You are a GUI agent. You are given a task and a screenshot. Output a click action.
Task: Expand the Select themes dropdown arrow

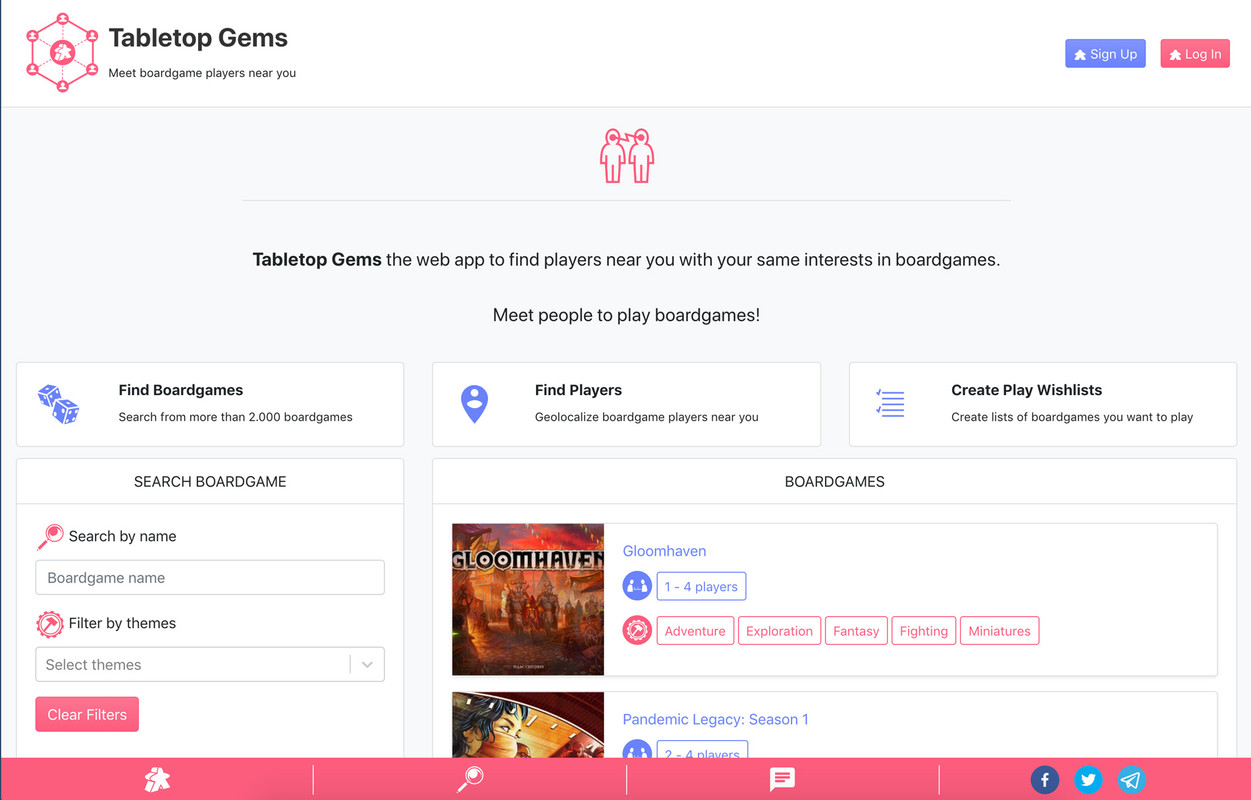tap(367, 664)
